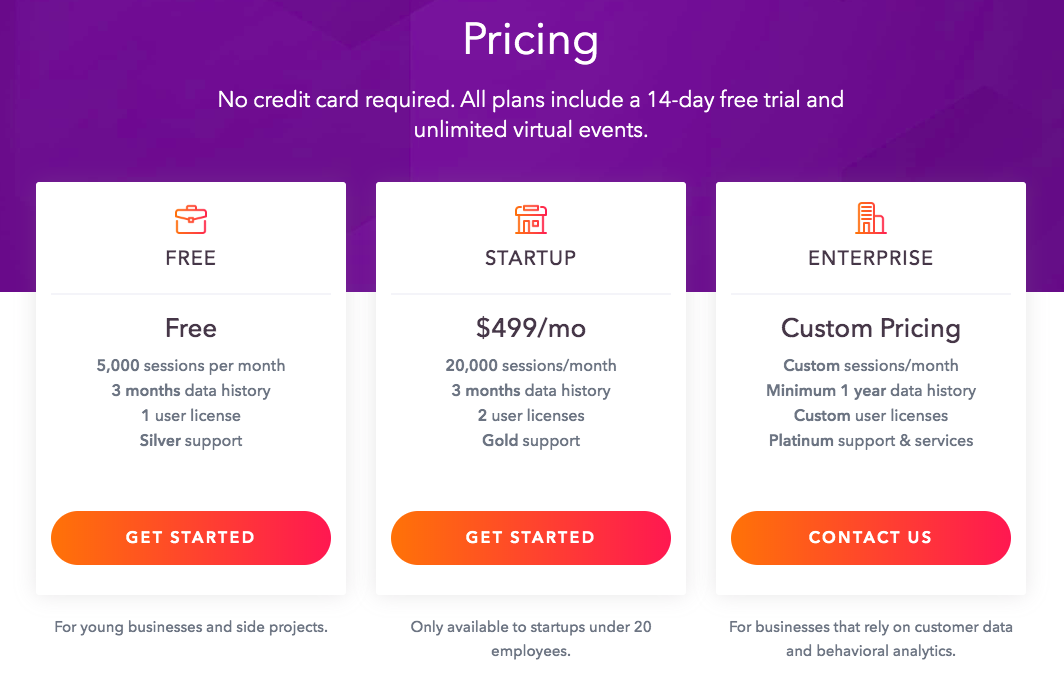Click the briefcase icon on Free plan
This screenshot has width=1064, height=688.
(191, 219)
